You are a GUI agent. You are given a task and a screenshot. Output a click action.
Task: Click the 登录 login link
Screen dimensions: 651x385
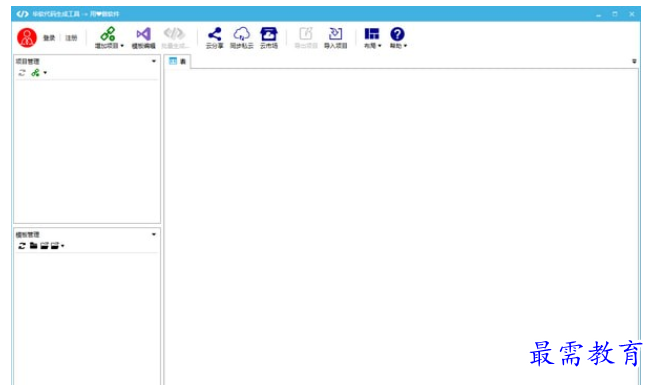tap(49, 38)
